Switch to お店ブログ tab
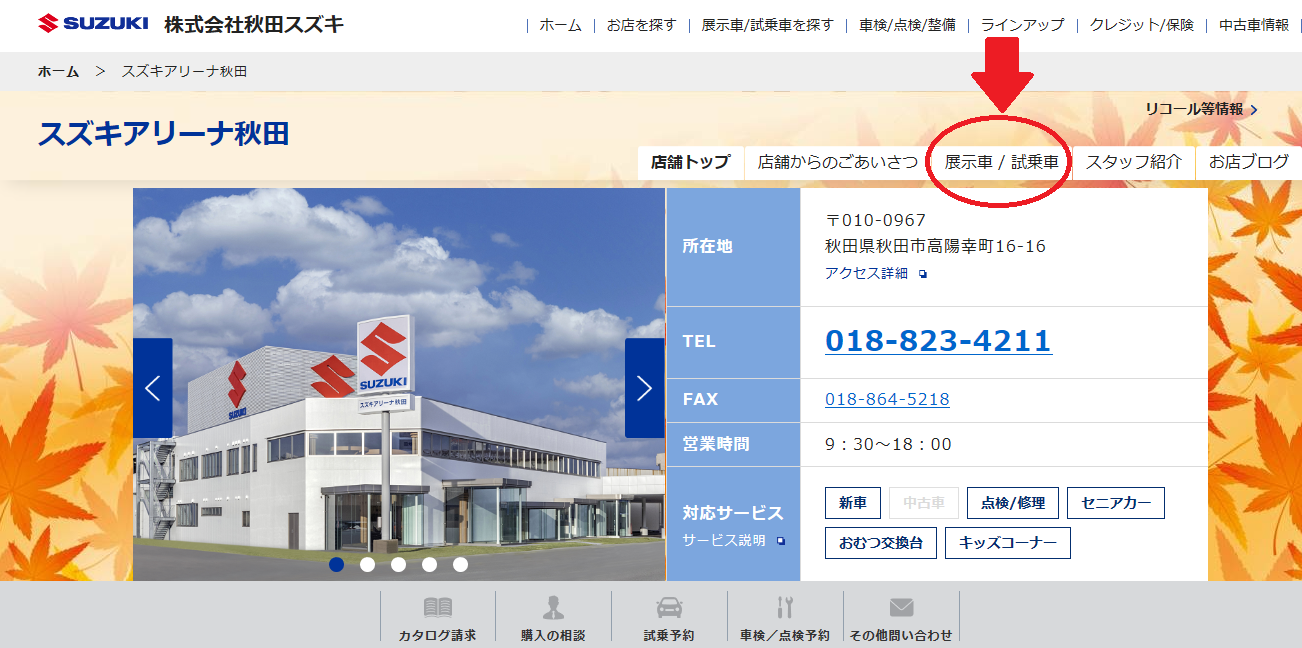 (1249, 162)
